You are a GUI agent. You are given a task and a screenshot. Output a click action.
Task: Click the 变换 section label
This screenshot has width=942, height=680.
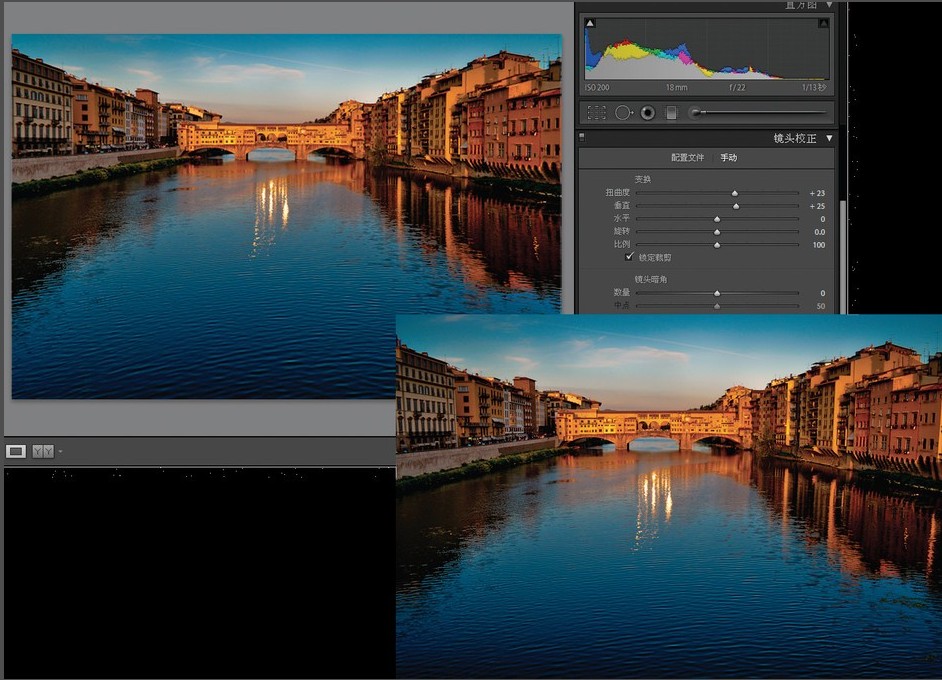coord(642,179)
